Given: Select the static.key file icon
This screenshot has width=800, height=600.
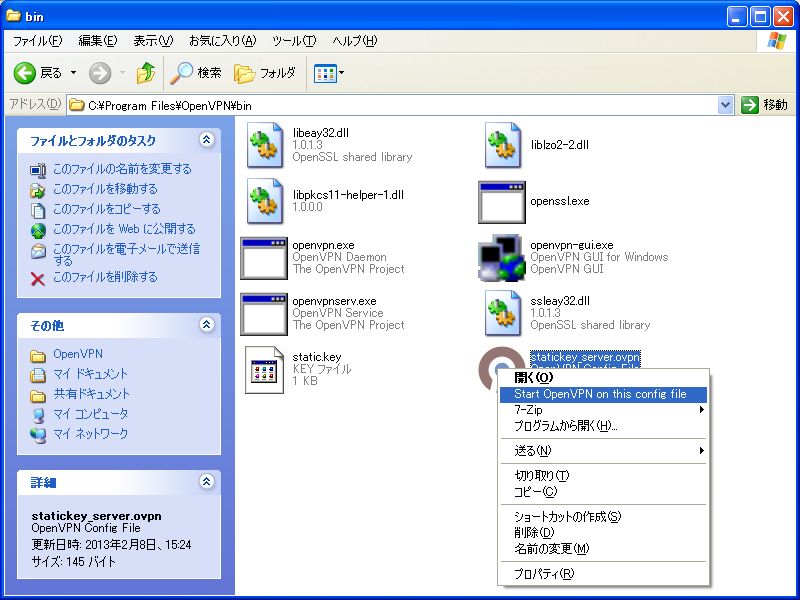Looking at the screenshot, I should click(x=264, y=370).
